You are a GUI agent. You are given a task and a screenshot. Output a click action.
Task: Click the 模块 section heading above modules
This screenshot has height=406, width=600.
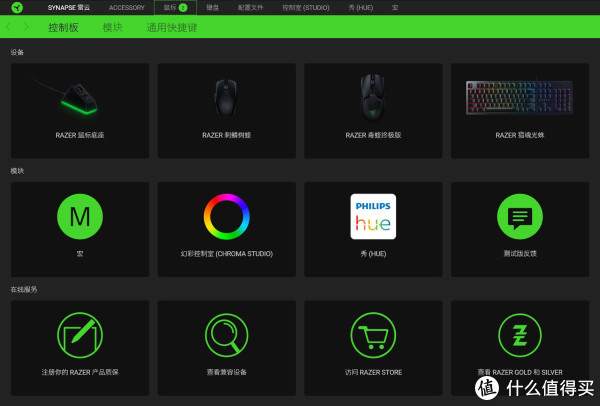tap(17, 171)
